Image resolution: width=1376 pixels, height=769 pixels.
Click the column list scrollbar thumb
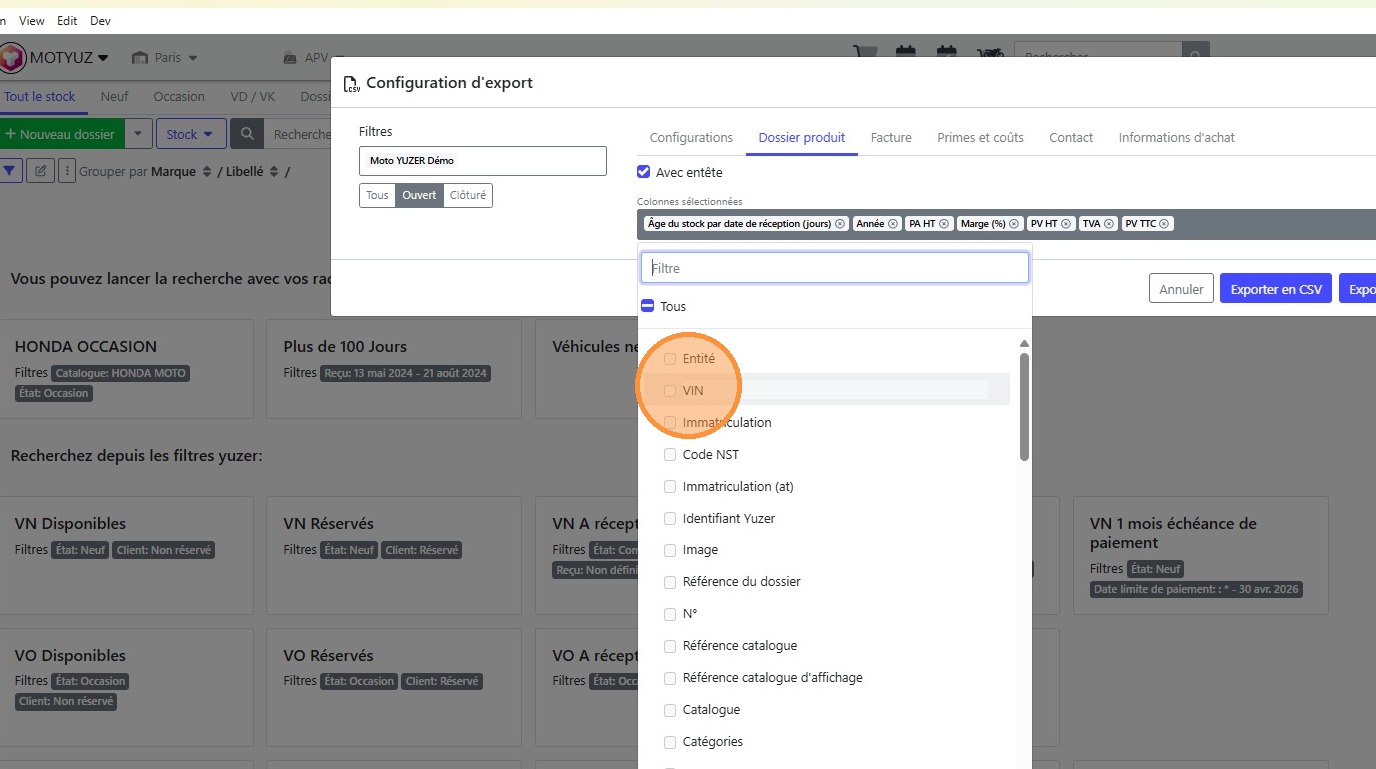pyautogui.click(x=1024, y=407)
